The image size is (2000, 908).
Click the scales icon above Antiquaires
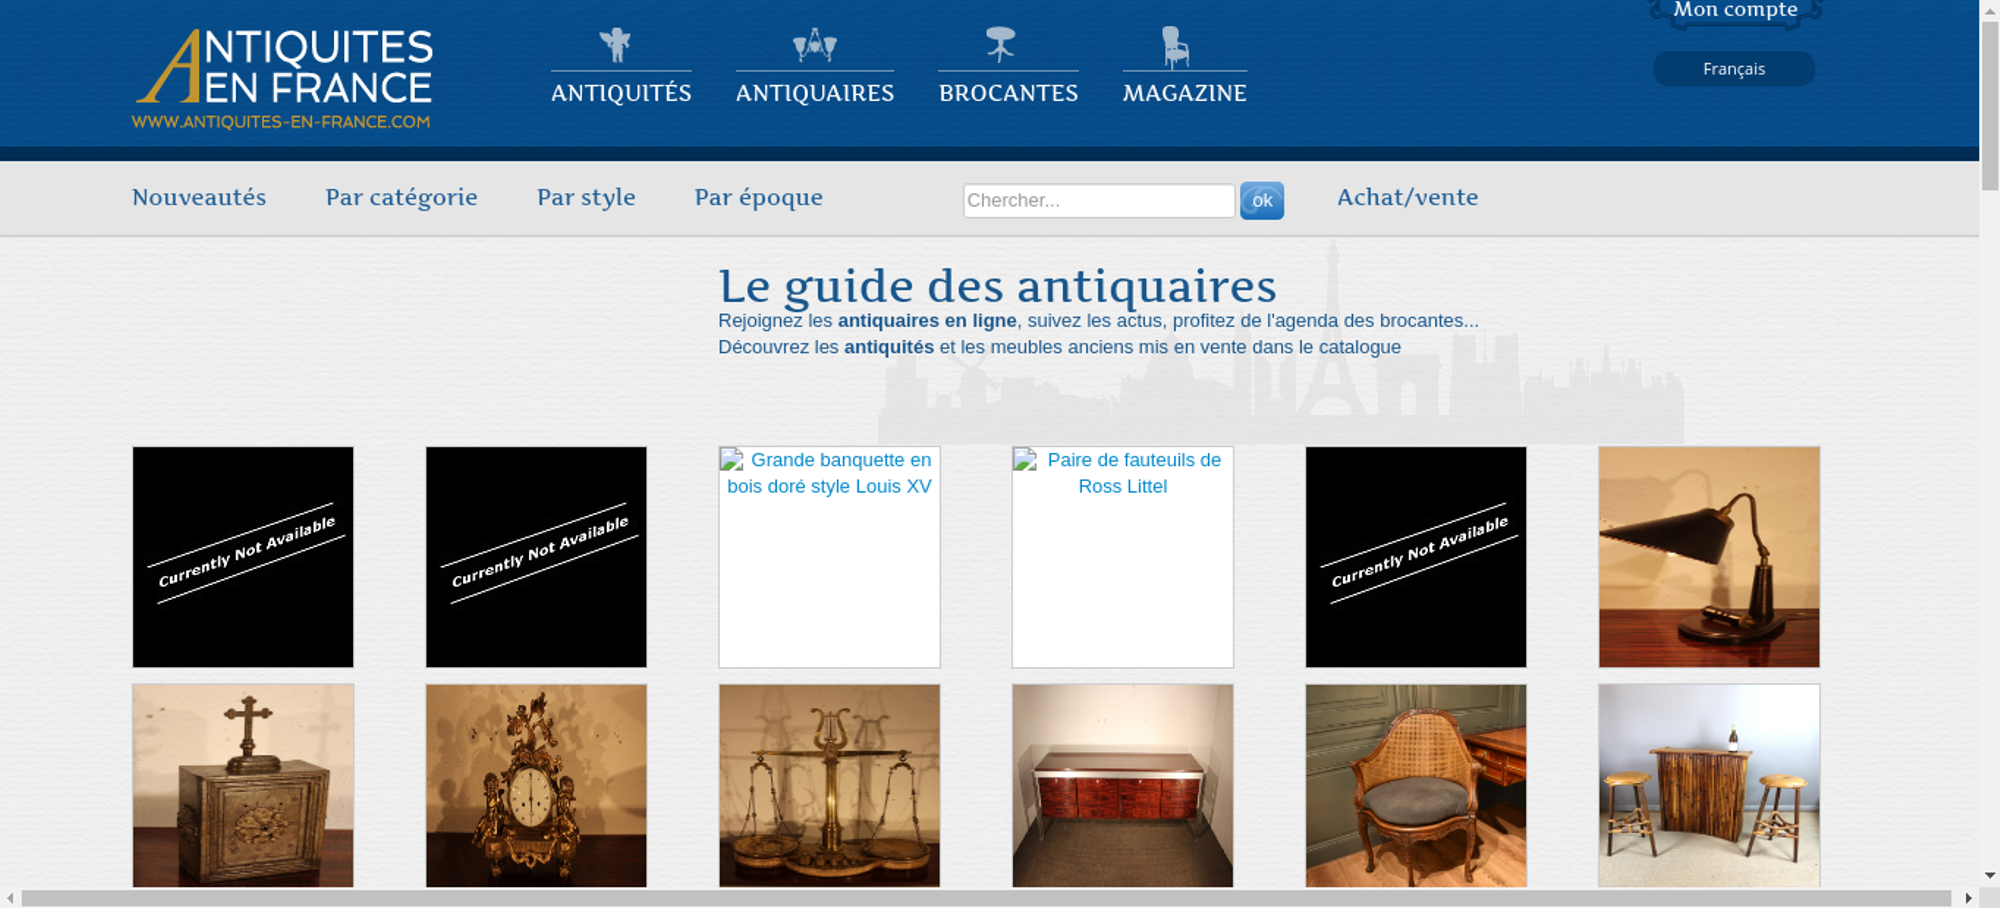814,45
